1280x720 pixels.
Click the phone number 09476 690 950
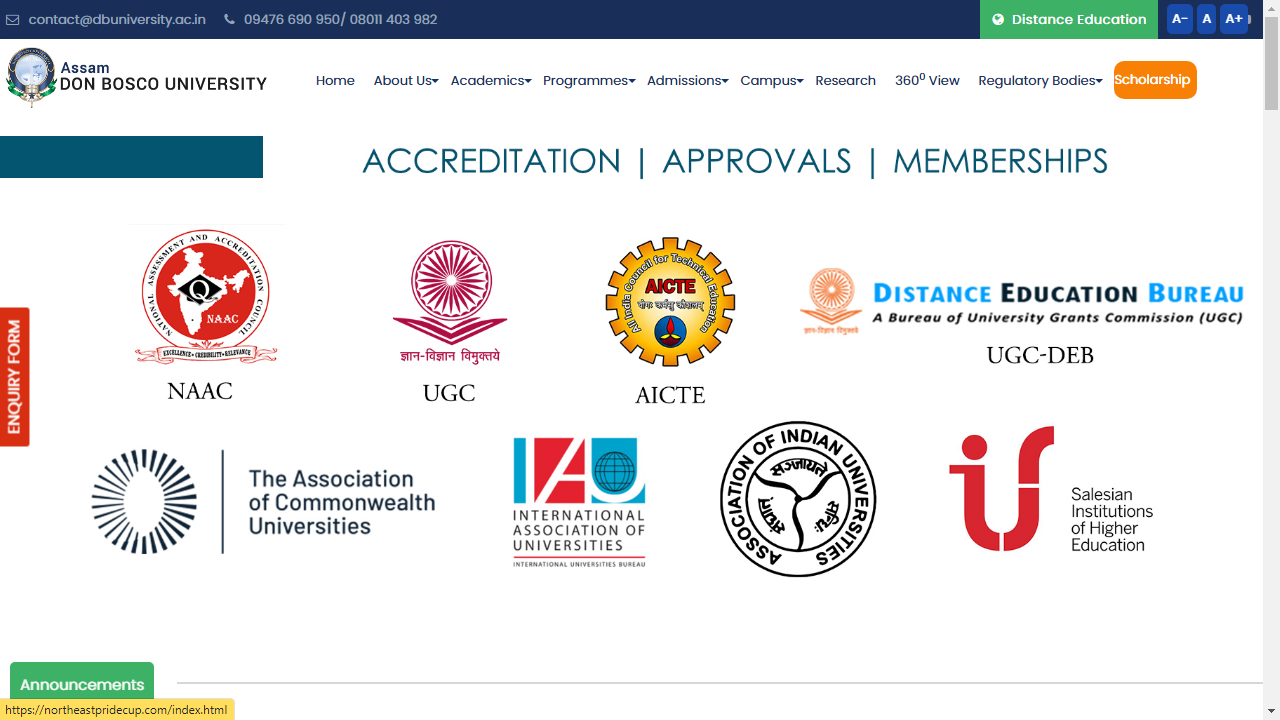292,19
